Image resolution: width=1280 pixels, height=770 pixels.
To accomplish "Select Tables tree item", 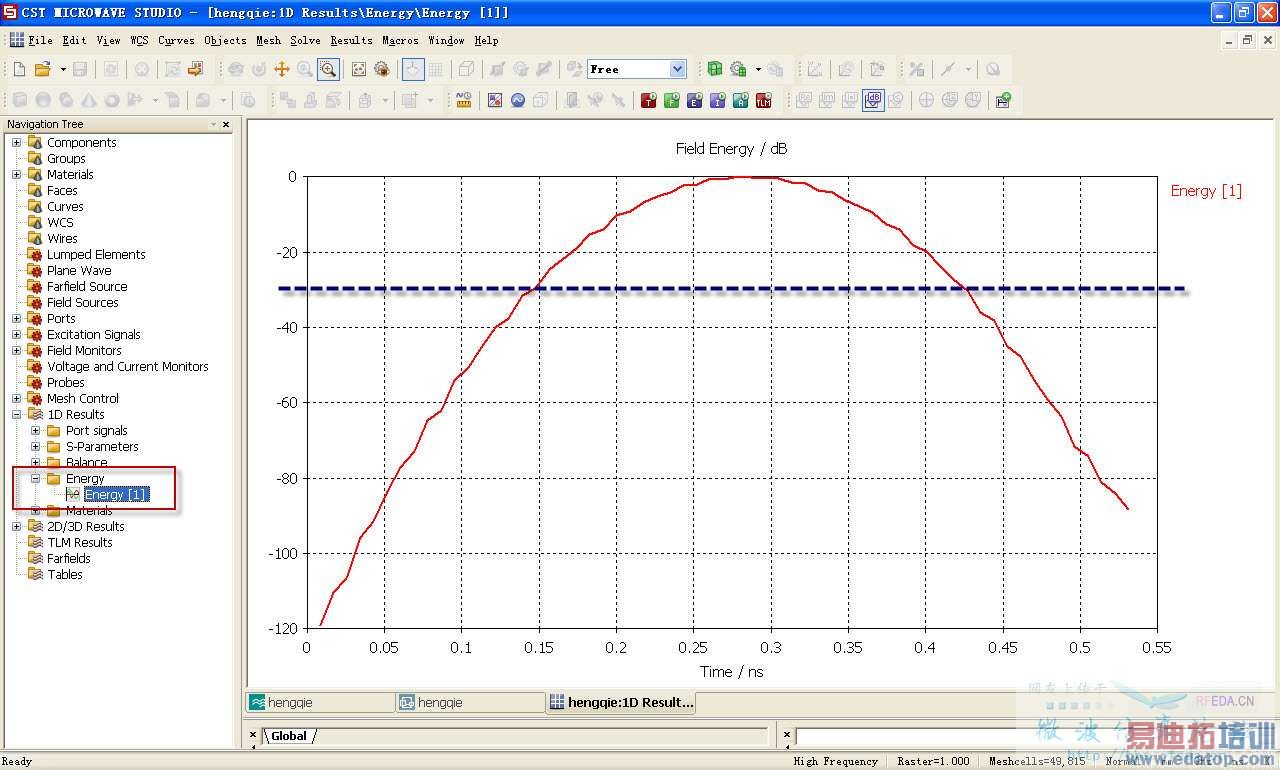I will coord(65,574).
